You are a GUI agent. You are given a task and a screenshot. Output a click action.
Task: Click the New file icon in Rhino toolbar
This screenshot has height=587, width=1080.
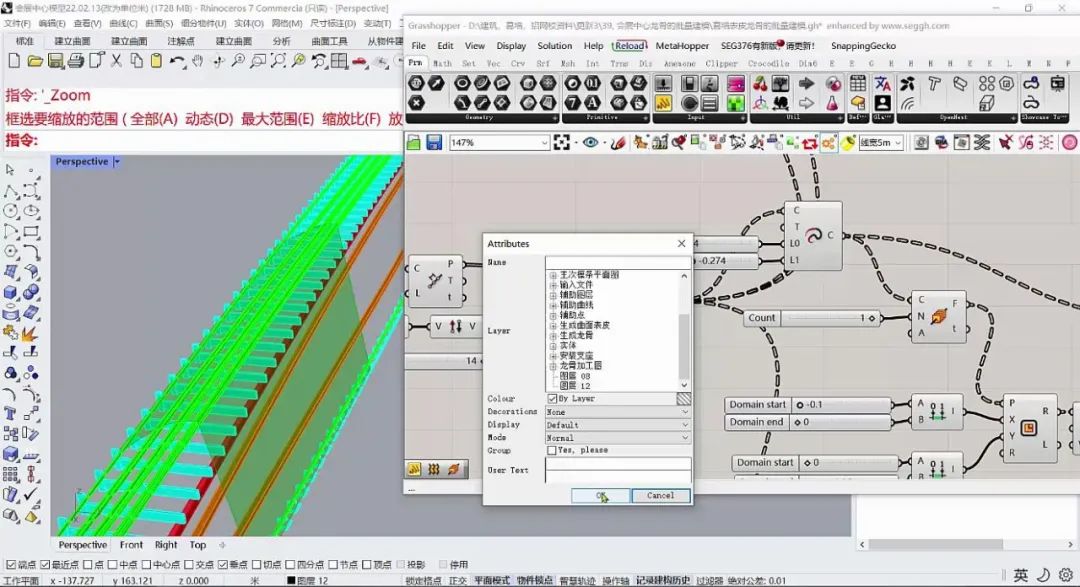pos(14,61)
